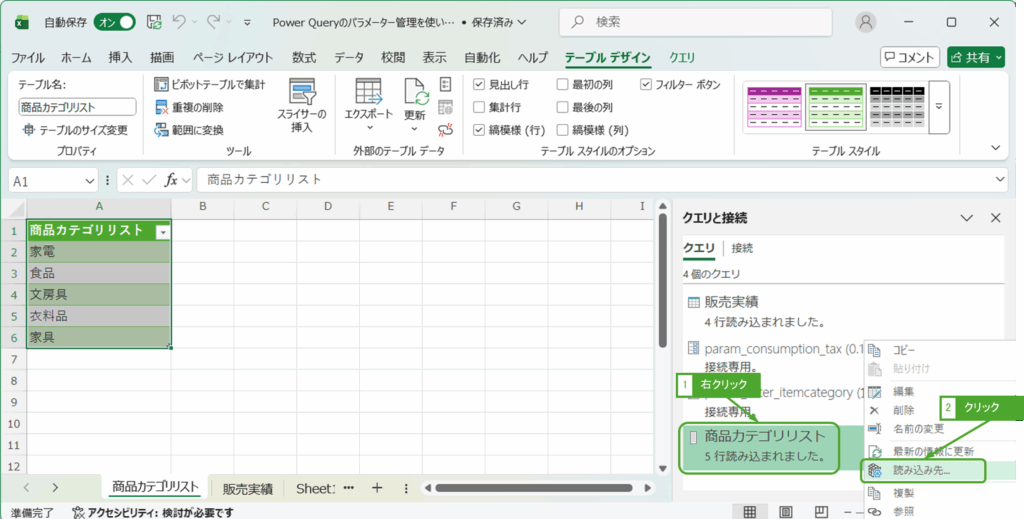Toggle the AutoSave switch
1024x519 pixels.
[115, 21]
